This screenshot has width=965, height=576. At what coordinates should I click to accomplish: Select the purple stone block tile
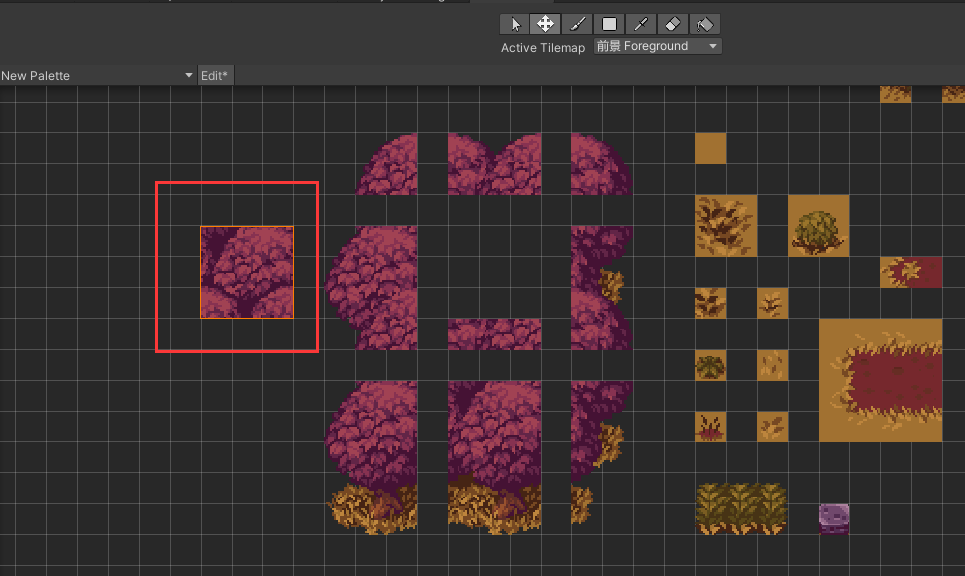coord(834,519)
